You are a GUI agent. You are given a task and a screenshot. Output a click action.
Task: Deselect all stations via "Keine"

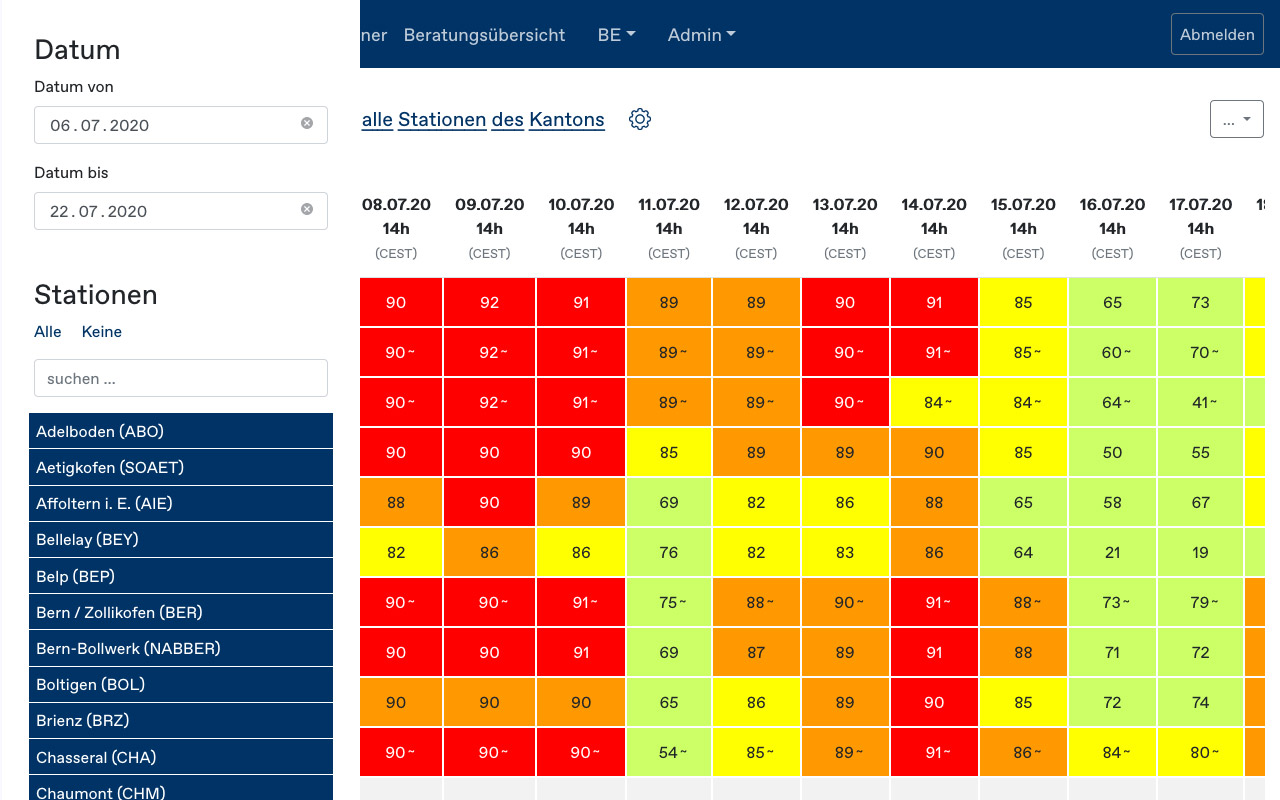click(x=101, y=331)
